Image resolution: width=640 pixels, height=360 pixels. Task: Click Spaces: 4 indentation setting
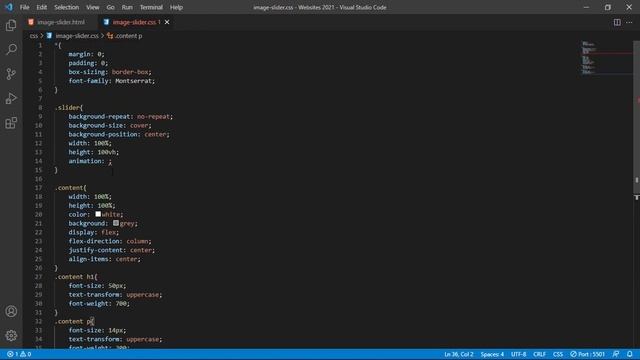pyautogui.click(x=492, y=354)
